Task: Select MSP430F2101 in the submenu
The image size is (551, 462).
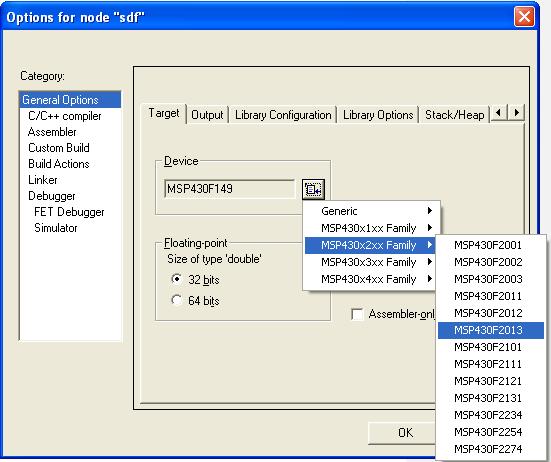Action: (x=491, y=347)
